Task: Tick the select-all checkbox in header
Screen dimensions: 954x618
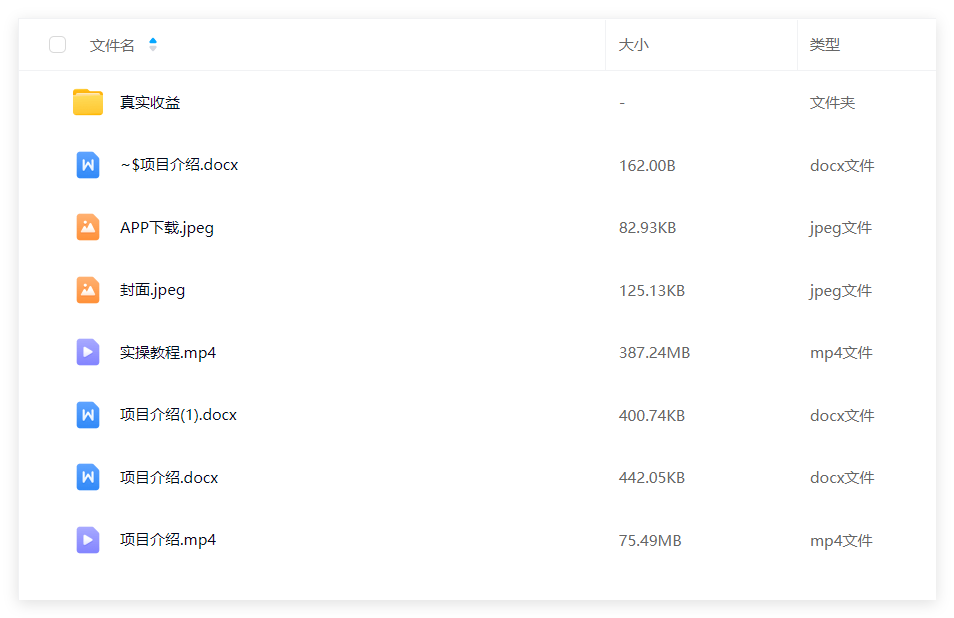Action: tap(57, 44)
